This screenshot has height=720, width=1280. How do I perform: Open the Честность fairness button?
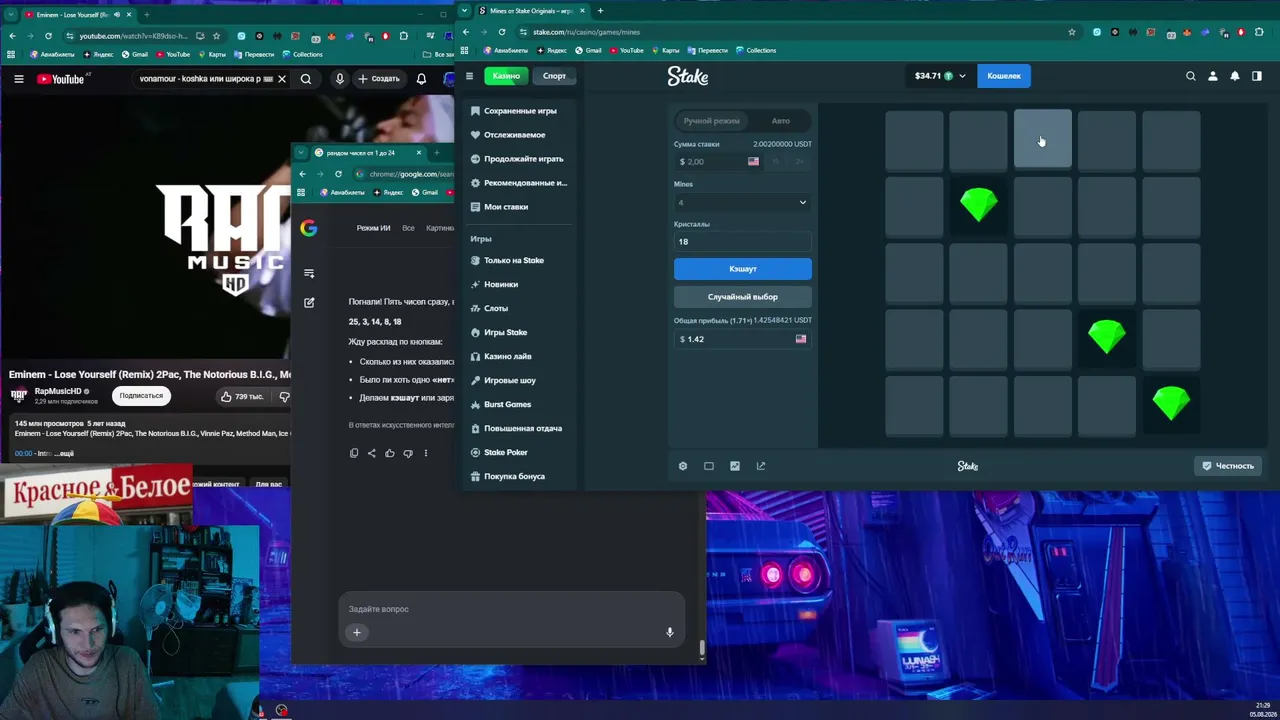(1227, 466)
